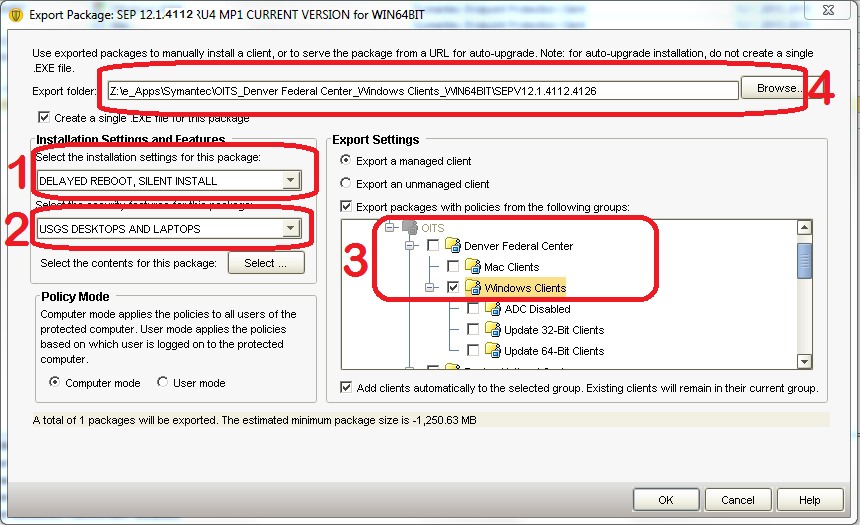Select Computer mode radio button
Viewport: 860px width, 525px height.
pos(54,382)
